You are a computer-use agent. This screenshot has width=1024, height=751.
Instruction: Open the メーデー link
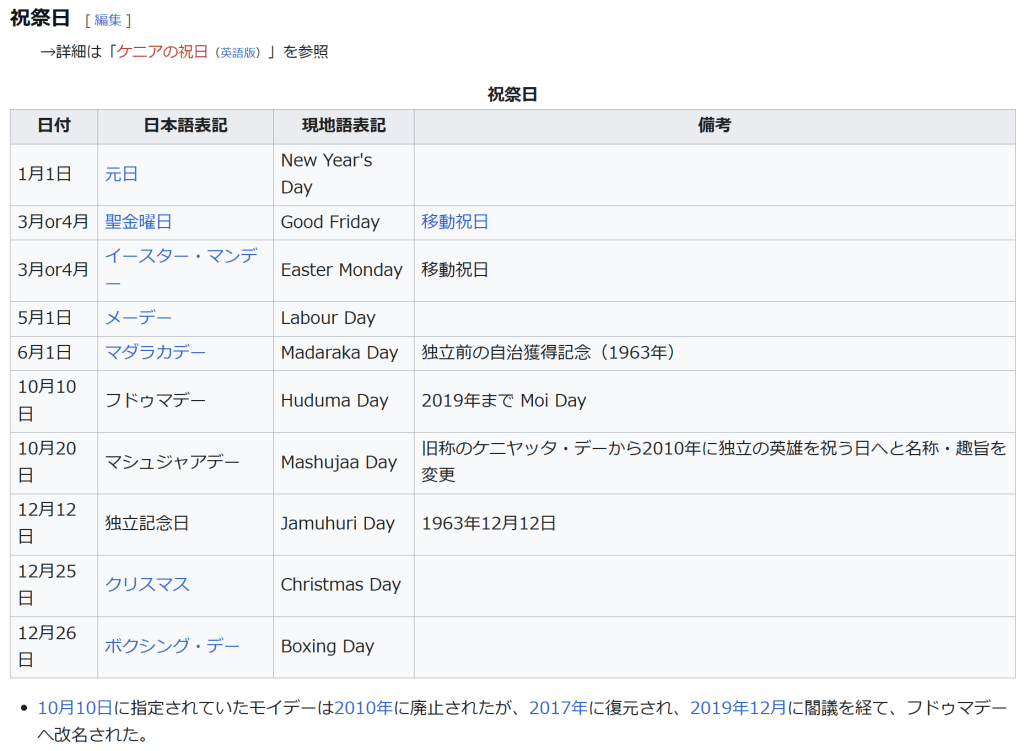click(x=138, y=318)
